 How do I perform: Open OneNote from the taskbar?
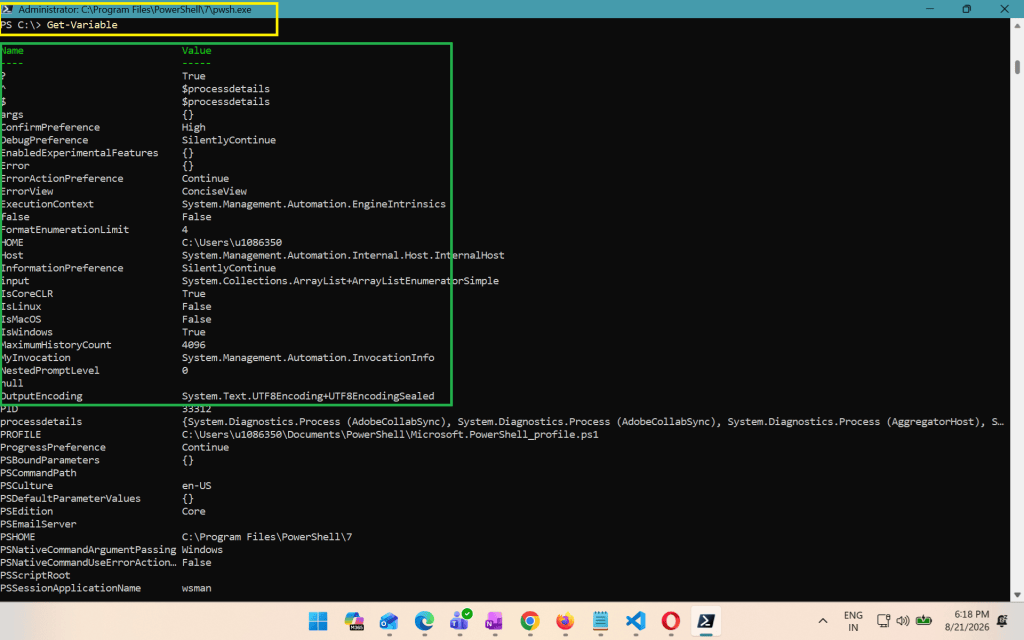tap(494, 621)
